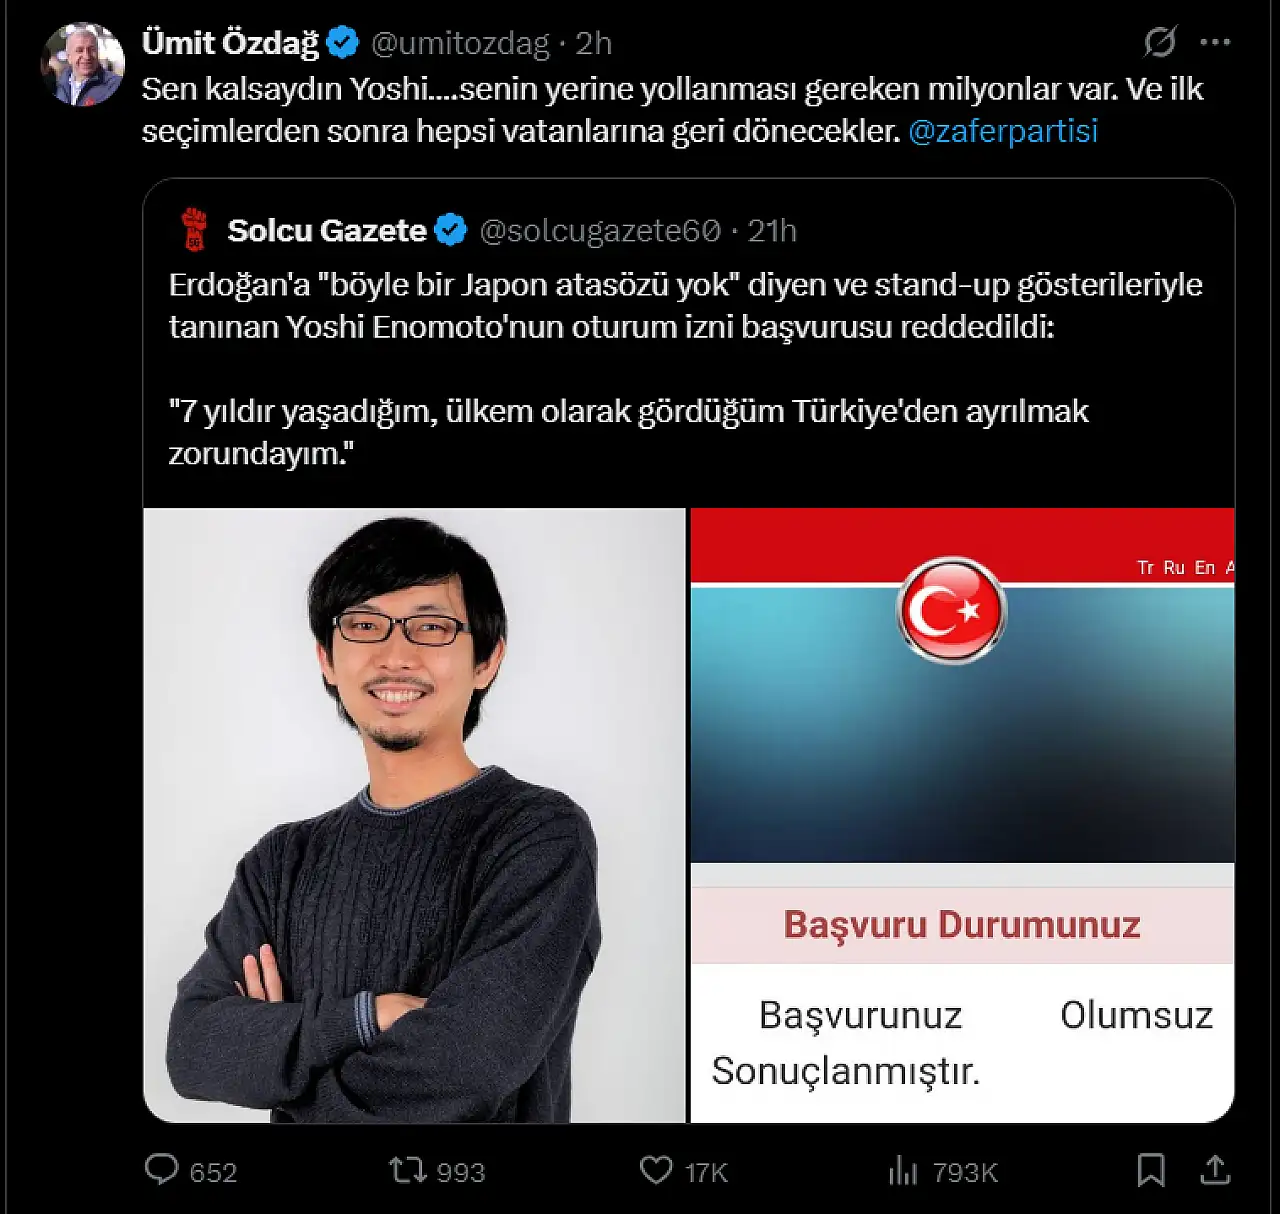The width and height of the screenshot is (1280, 1214).
Task: Repost this tweet via the retweet icon
Action: click(x=407, y=1170)
